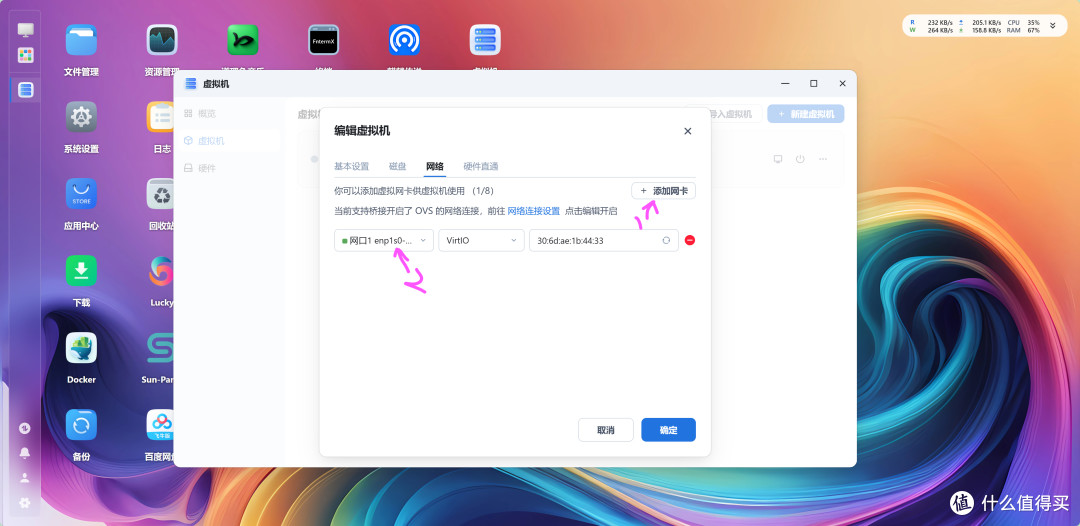Image resolution: width=1080 pixels, height=526 pixels.
Task: Click the 添加网卡 button
Action: pyautogui.click(x=663, y=191)
